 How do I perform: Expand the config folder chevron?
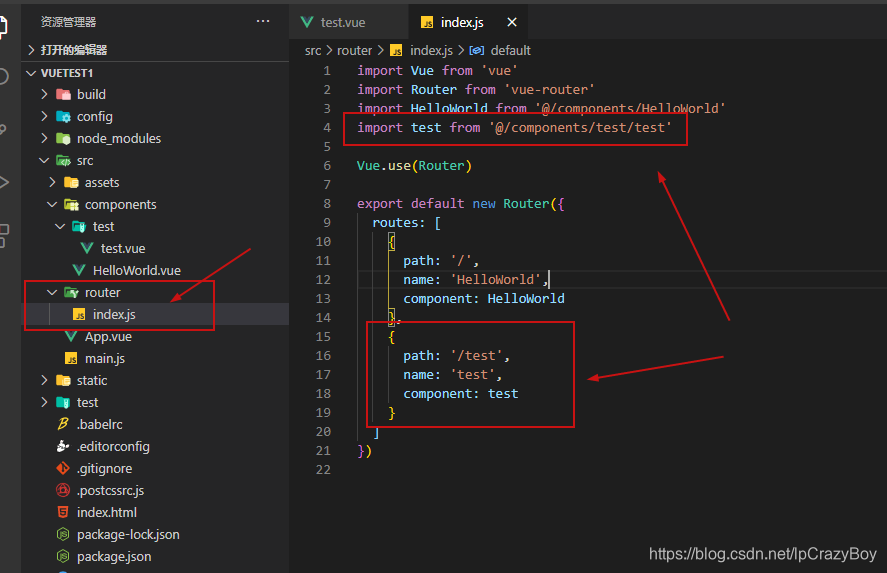point(44,117)
